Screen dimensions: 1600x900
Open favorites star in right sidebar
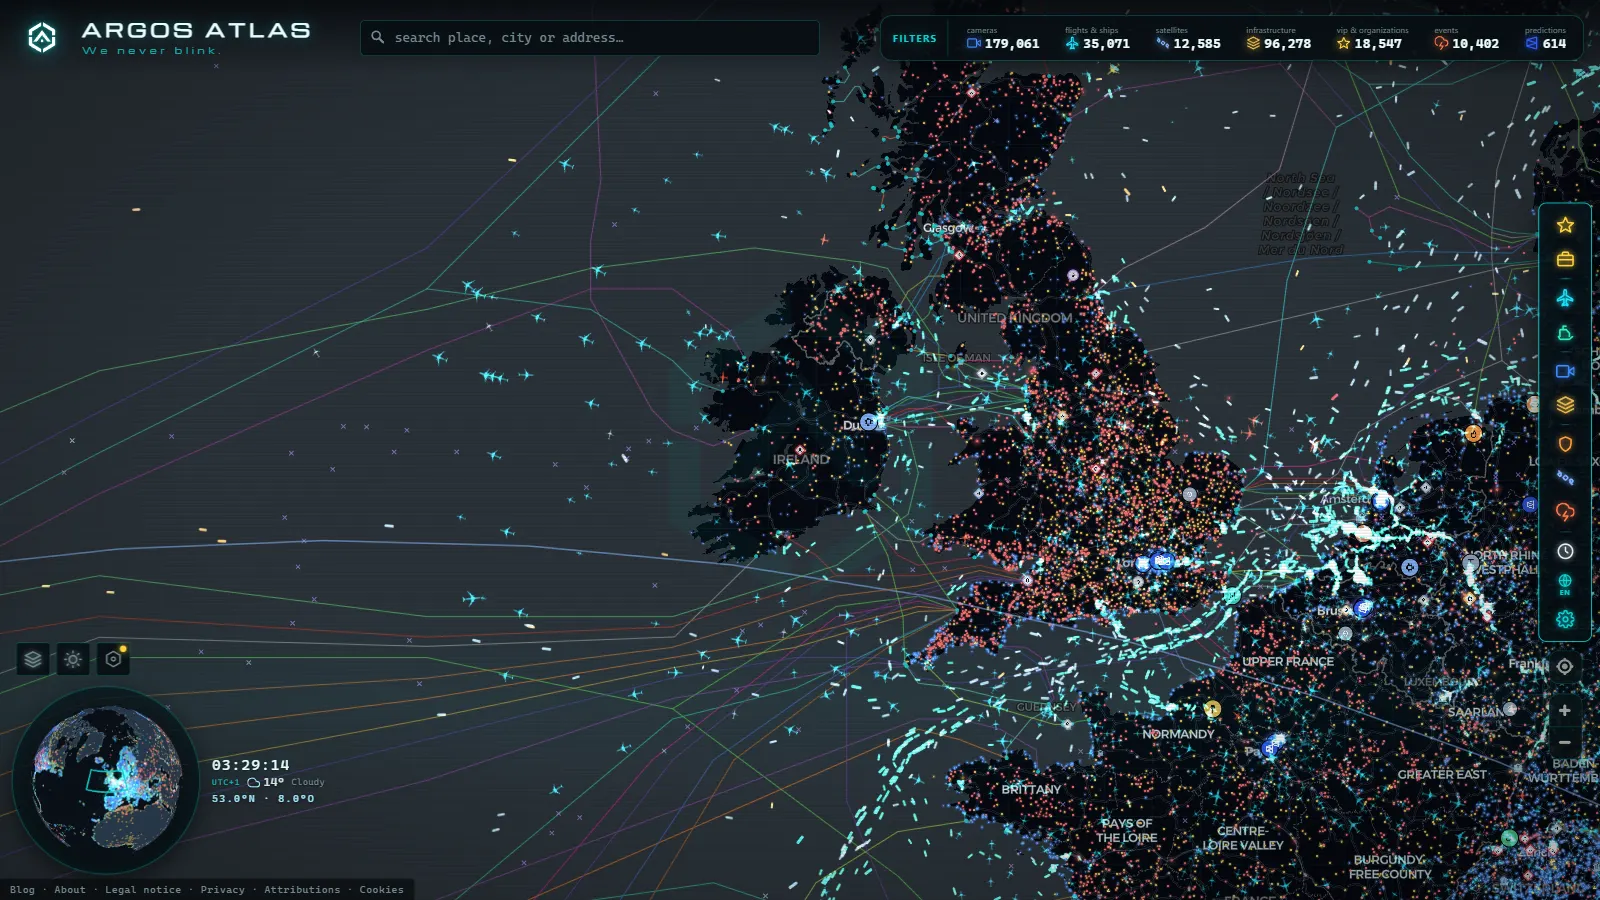[x=1565, y=225]
